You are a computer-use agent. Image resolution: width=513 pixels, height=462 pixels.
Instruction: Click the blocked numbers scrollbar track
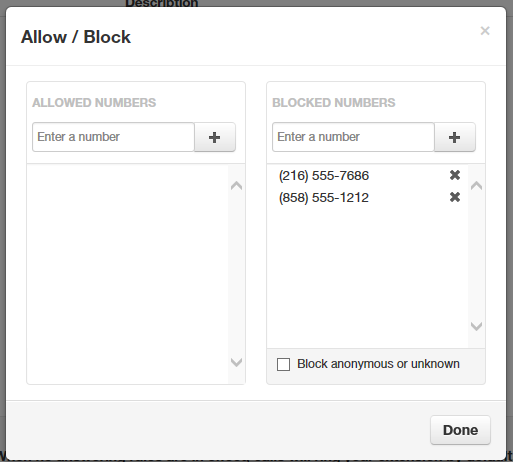[x=476, y=256]
